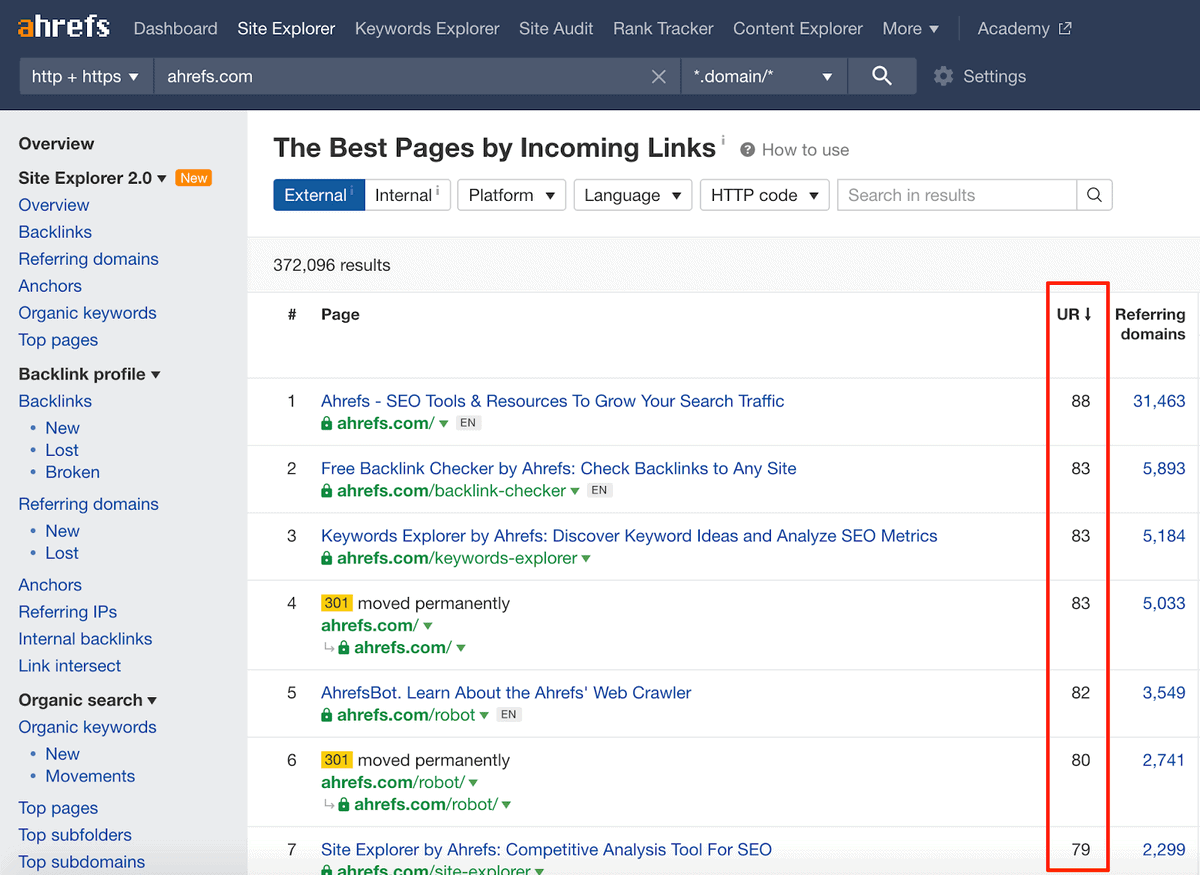This screenshot has width=1200, height=875.
Task: Open the http + https protocol dropdown
Action: coord(86,76)
